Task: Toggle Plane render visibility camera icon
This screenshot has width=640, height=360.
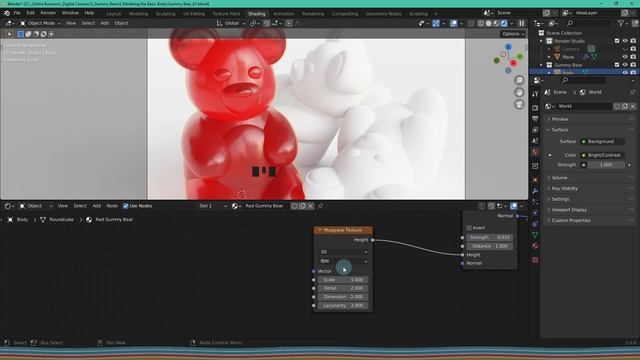Action: pyautogui.click(x=633, y=57)
